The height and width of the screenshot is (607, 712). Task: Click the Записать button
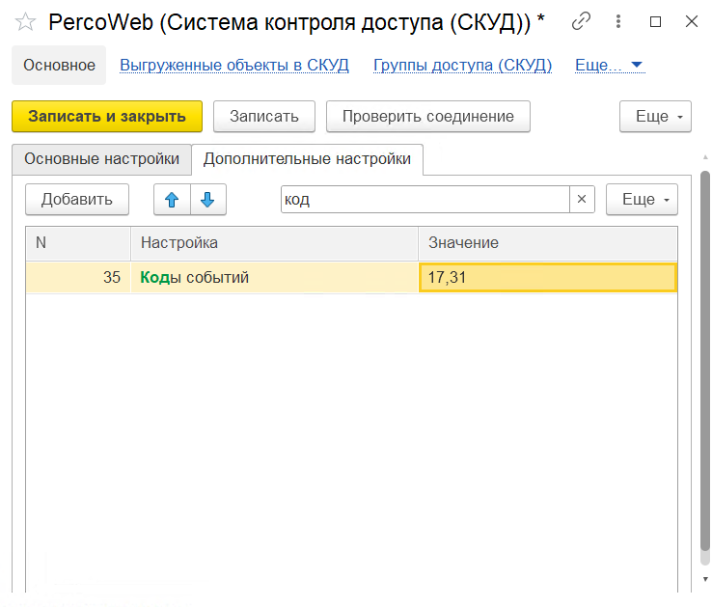(264, 116)
